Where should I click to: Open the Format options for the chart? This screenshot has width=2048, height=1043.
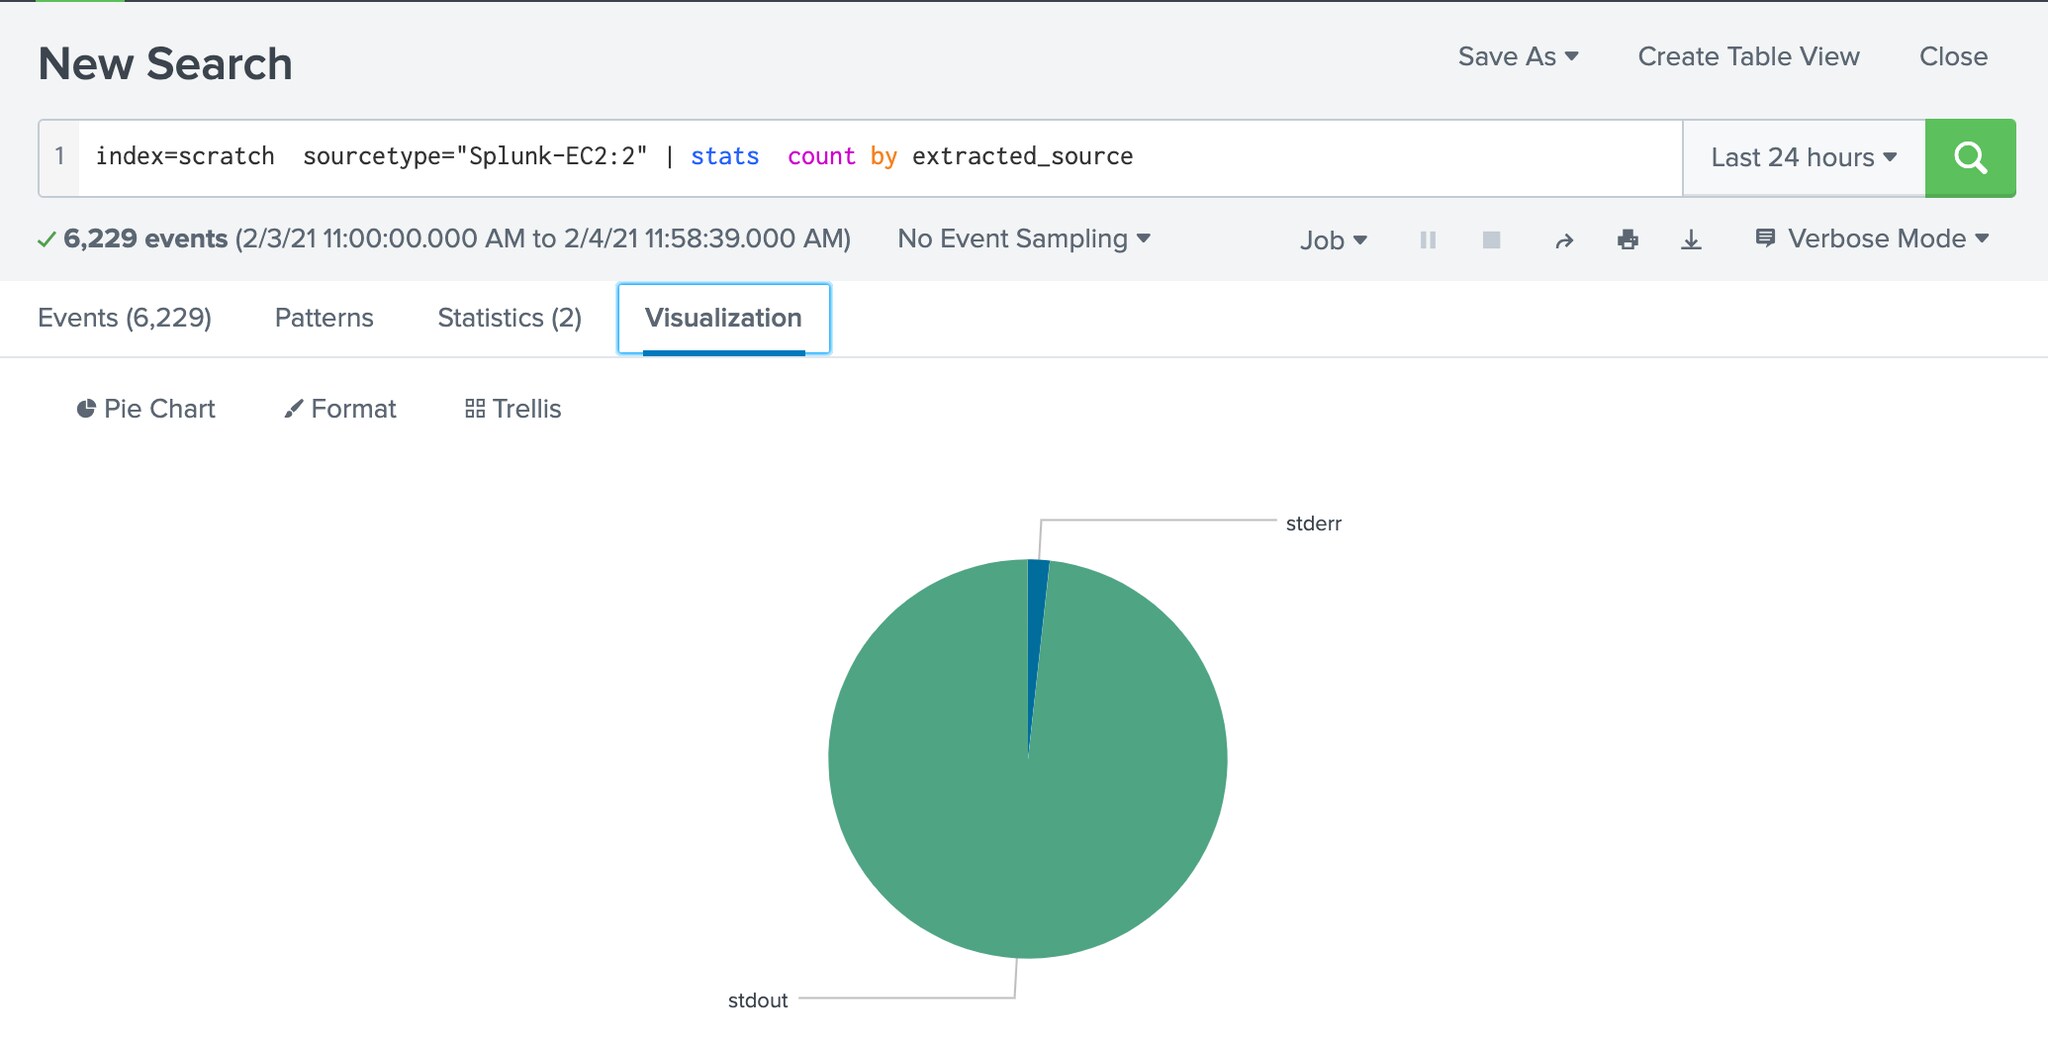(x=340, y=409)
